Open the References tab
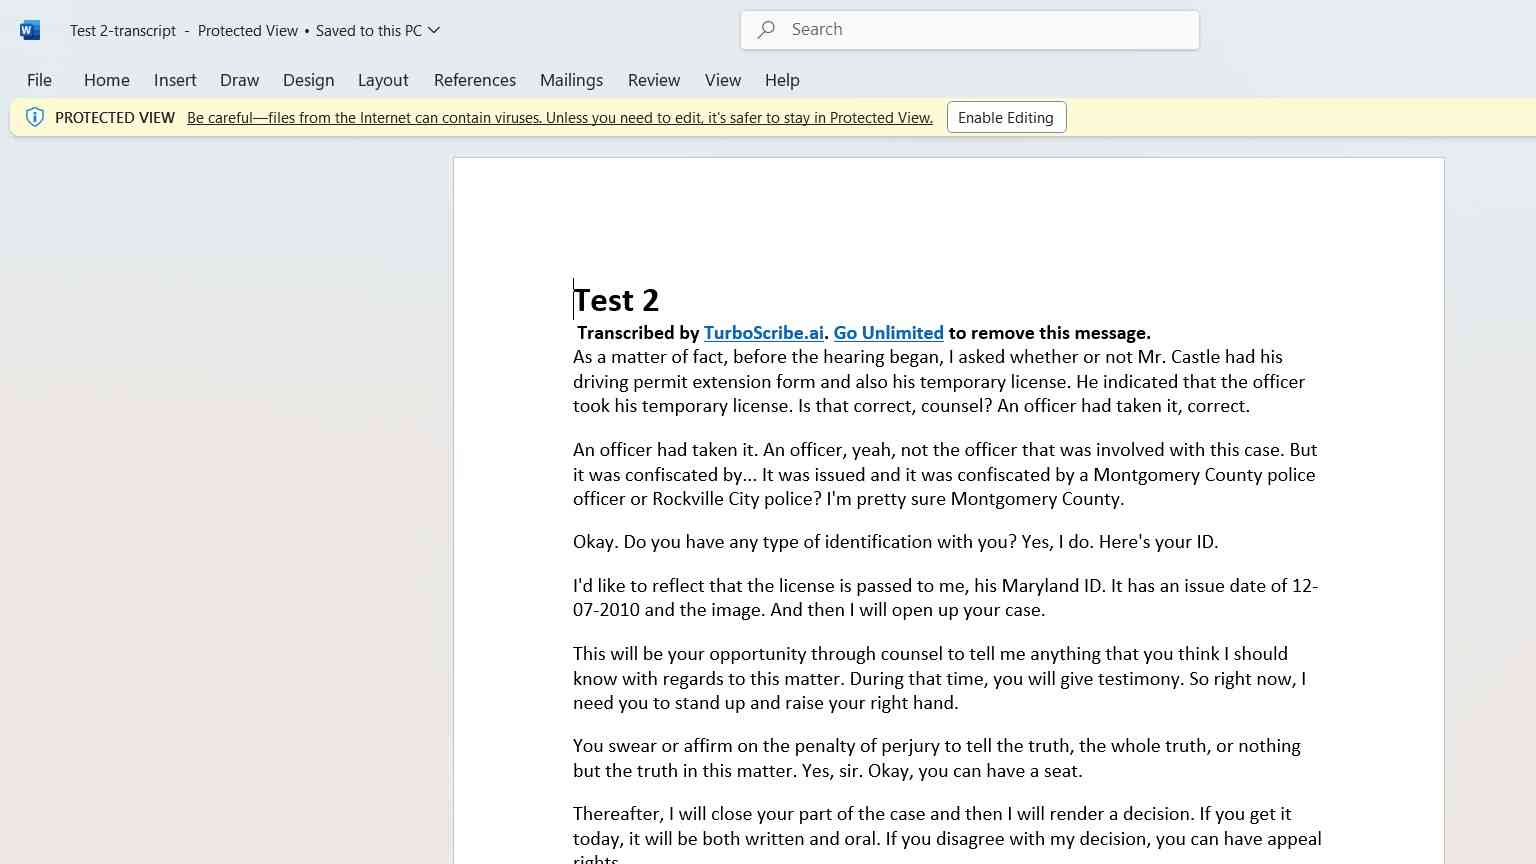 [475, 80]
